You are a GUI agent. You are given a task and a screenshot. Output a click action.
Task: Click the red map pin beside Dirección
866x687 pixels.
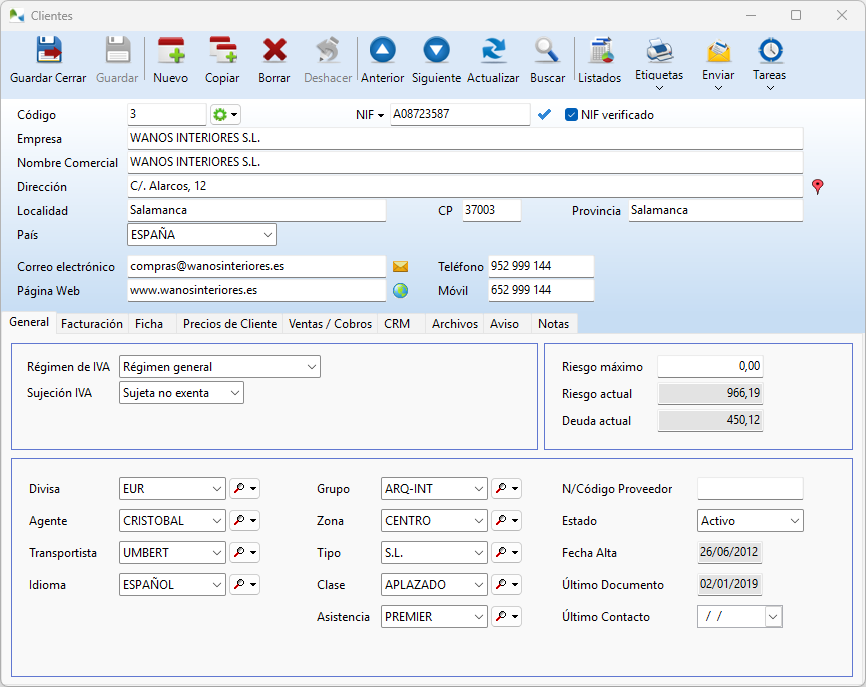tap(818, 186)
